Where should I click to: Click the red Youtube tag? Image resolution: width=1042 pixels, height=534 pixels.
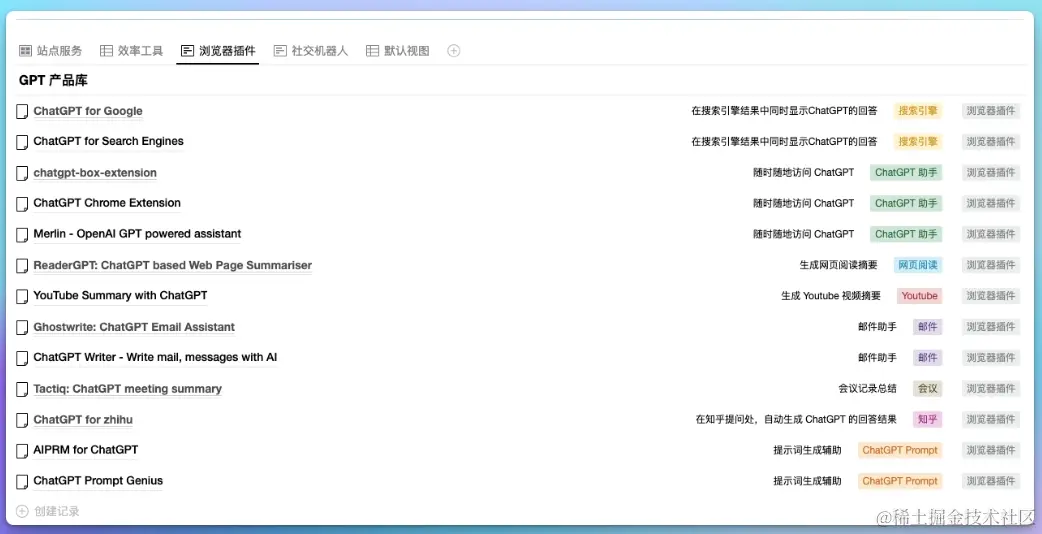(919, 296)
